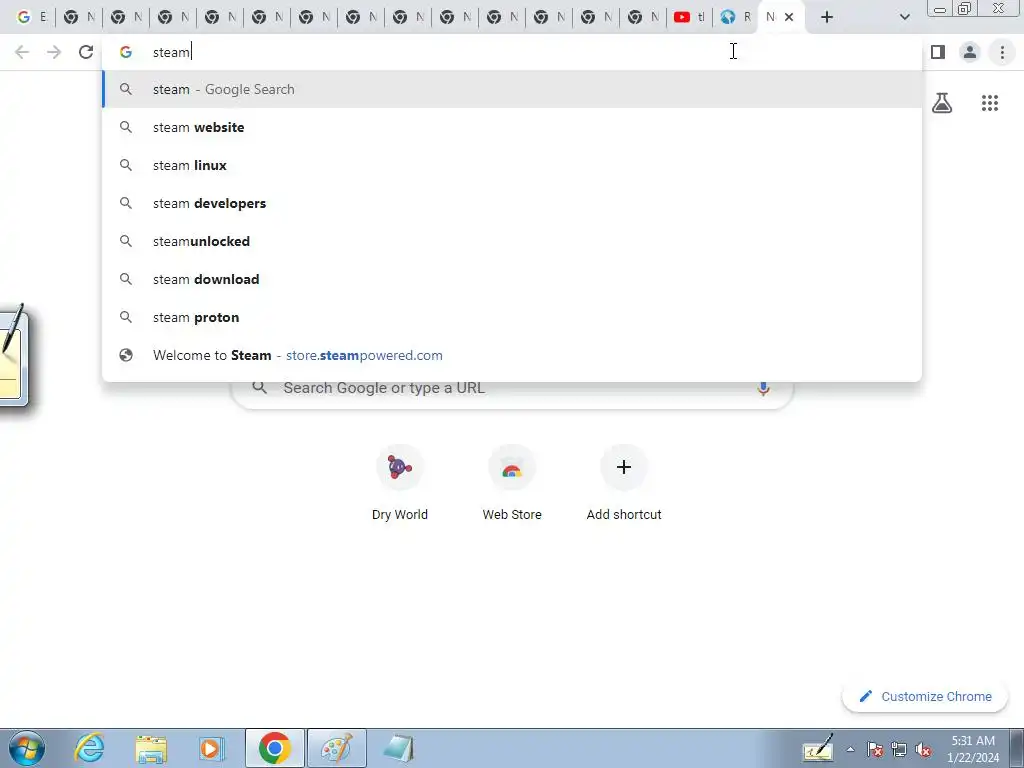Screen dimensions: 1024x768
Task: Open the store.steampowered.com suggestion
Action: (x=512, y=355)
